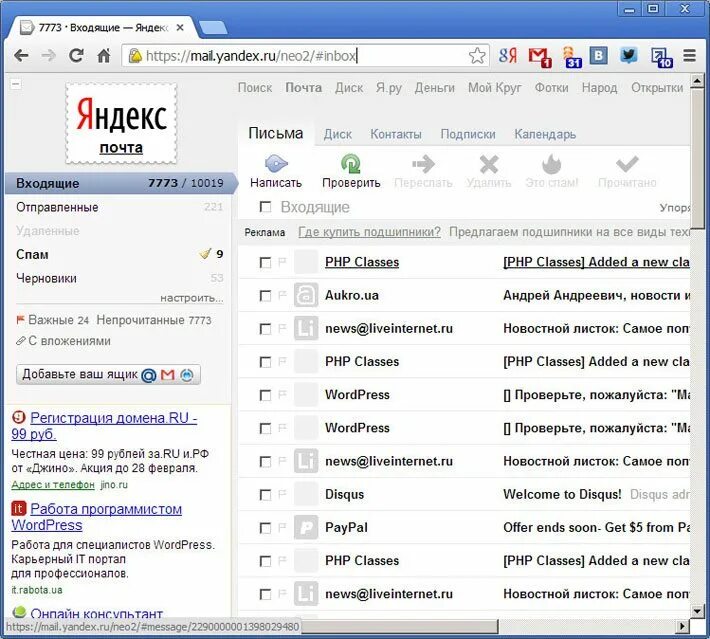The height and width of the screenshot is (639, 710).
Task: Open the Twitter bird extension icon
Action: point(628,55)
